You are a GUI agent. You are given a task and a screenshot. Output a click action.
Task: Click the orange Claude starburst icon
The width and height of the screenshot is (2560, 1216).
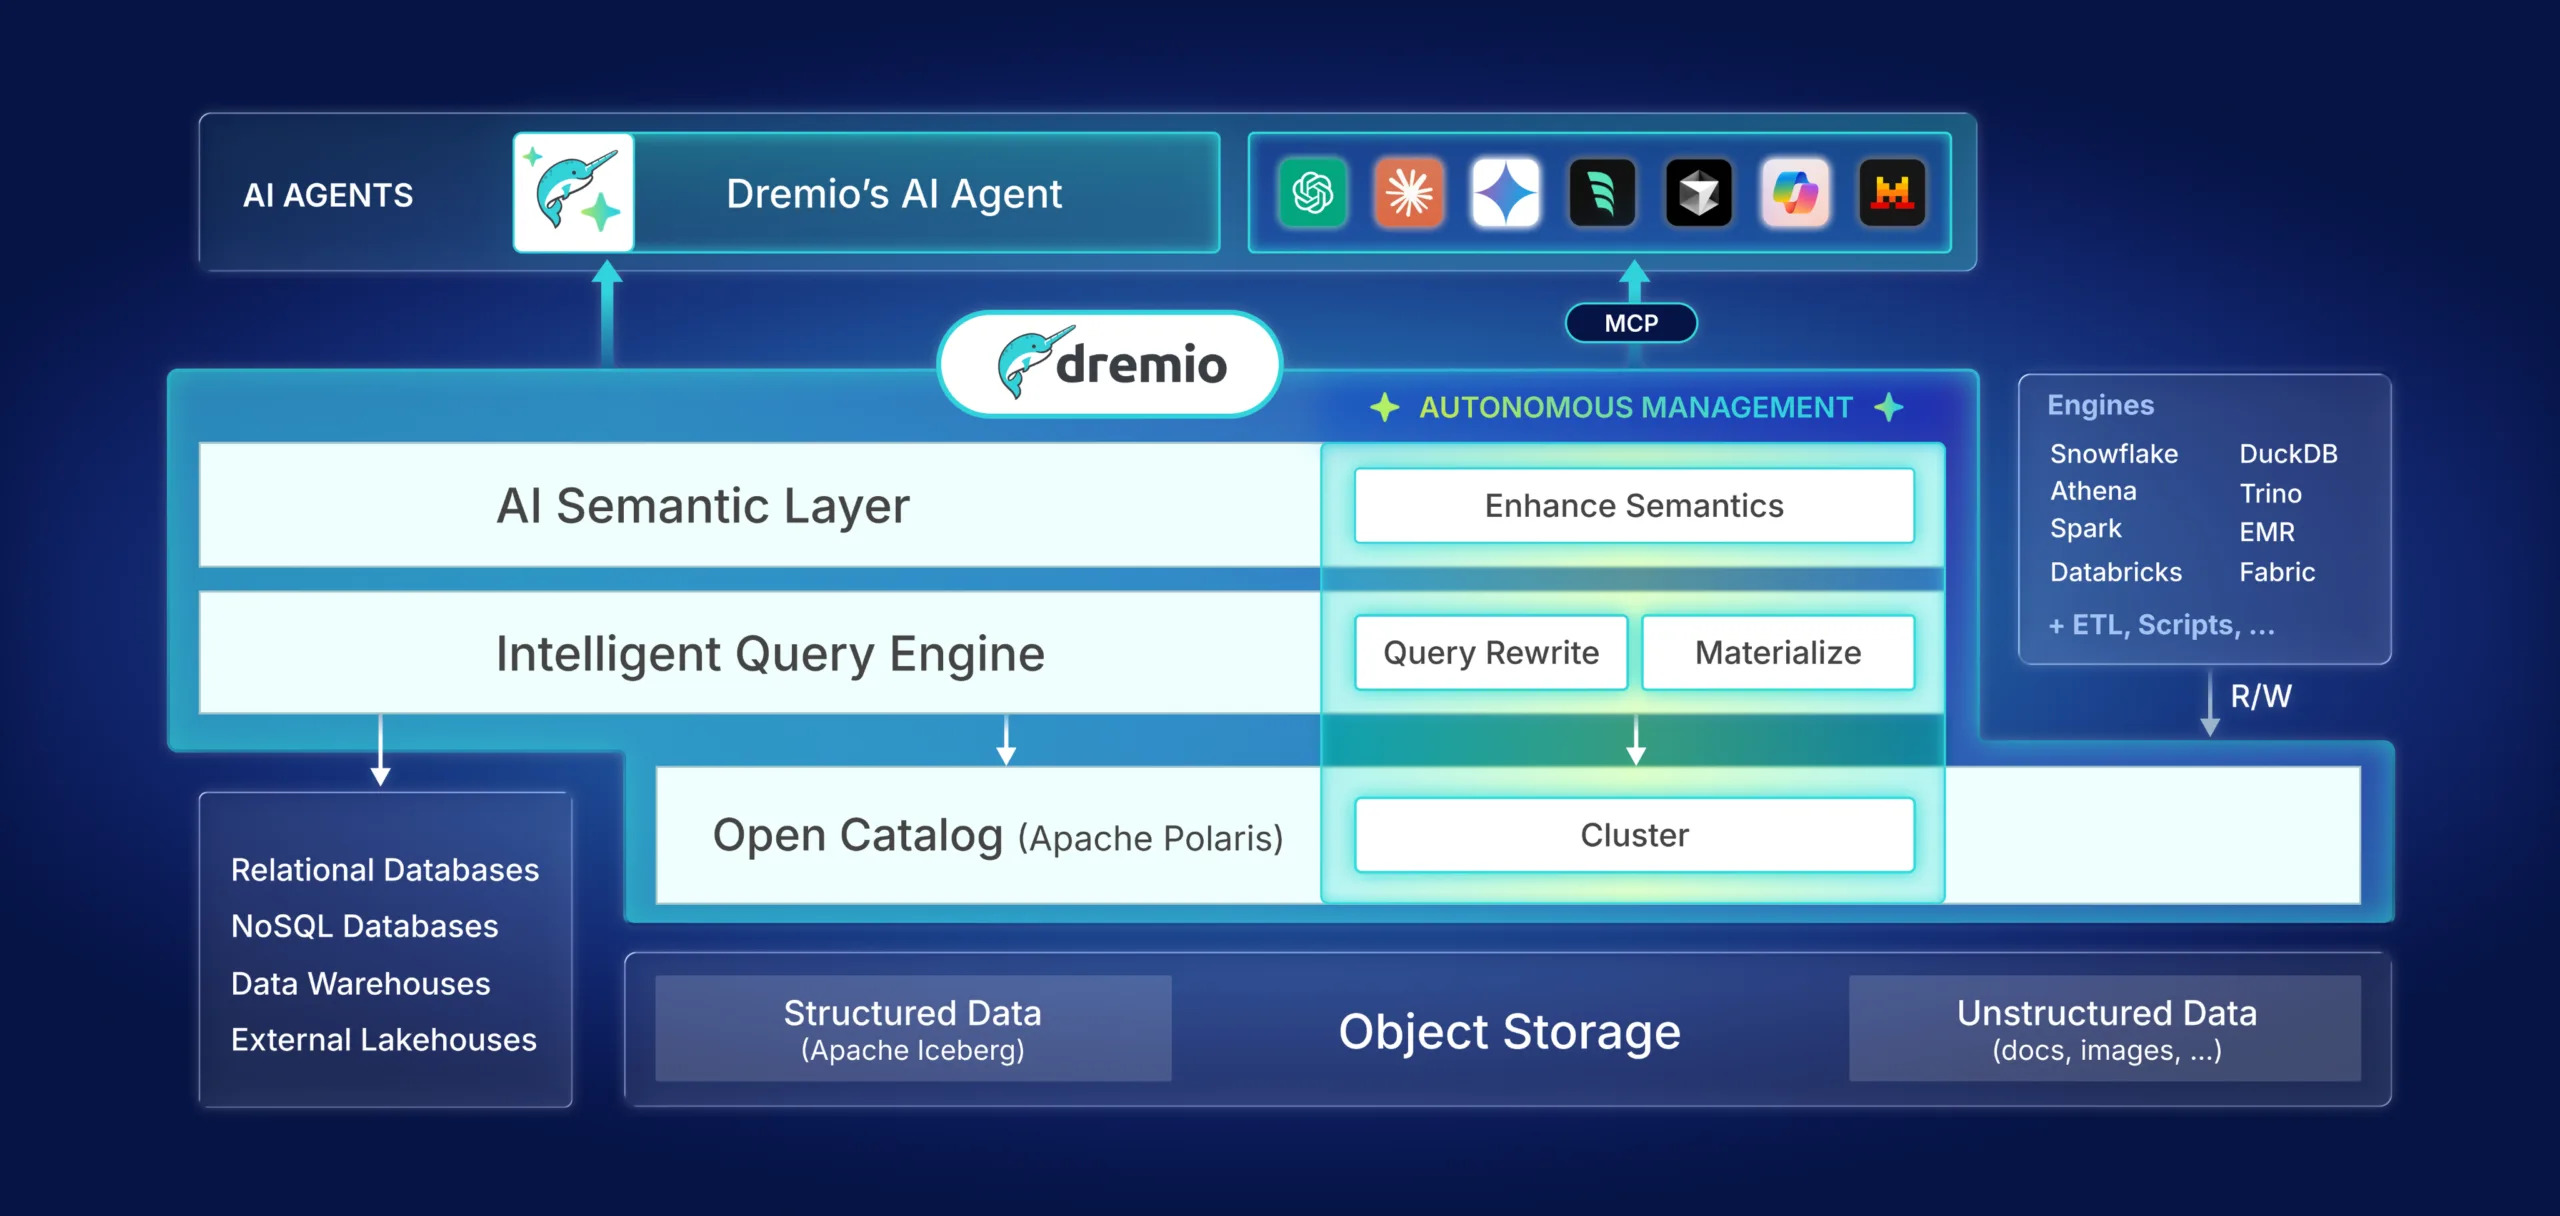pos(1409,193)
